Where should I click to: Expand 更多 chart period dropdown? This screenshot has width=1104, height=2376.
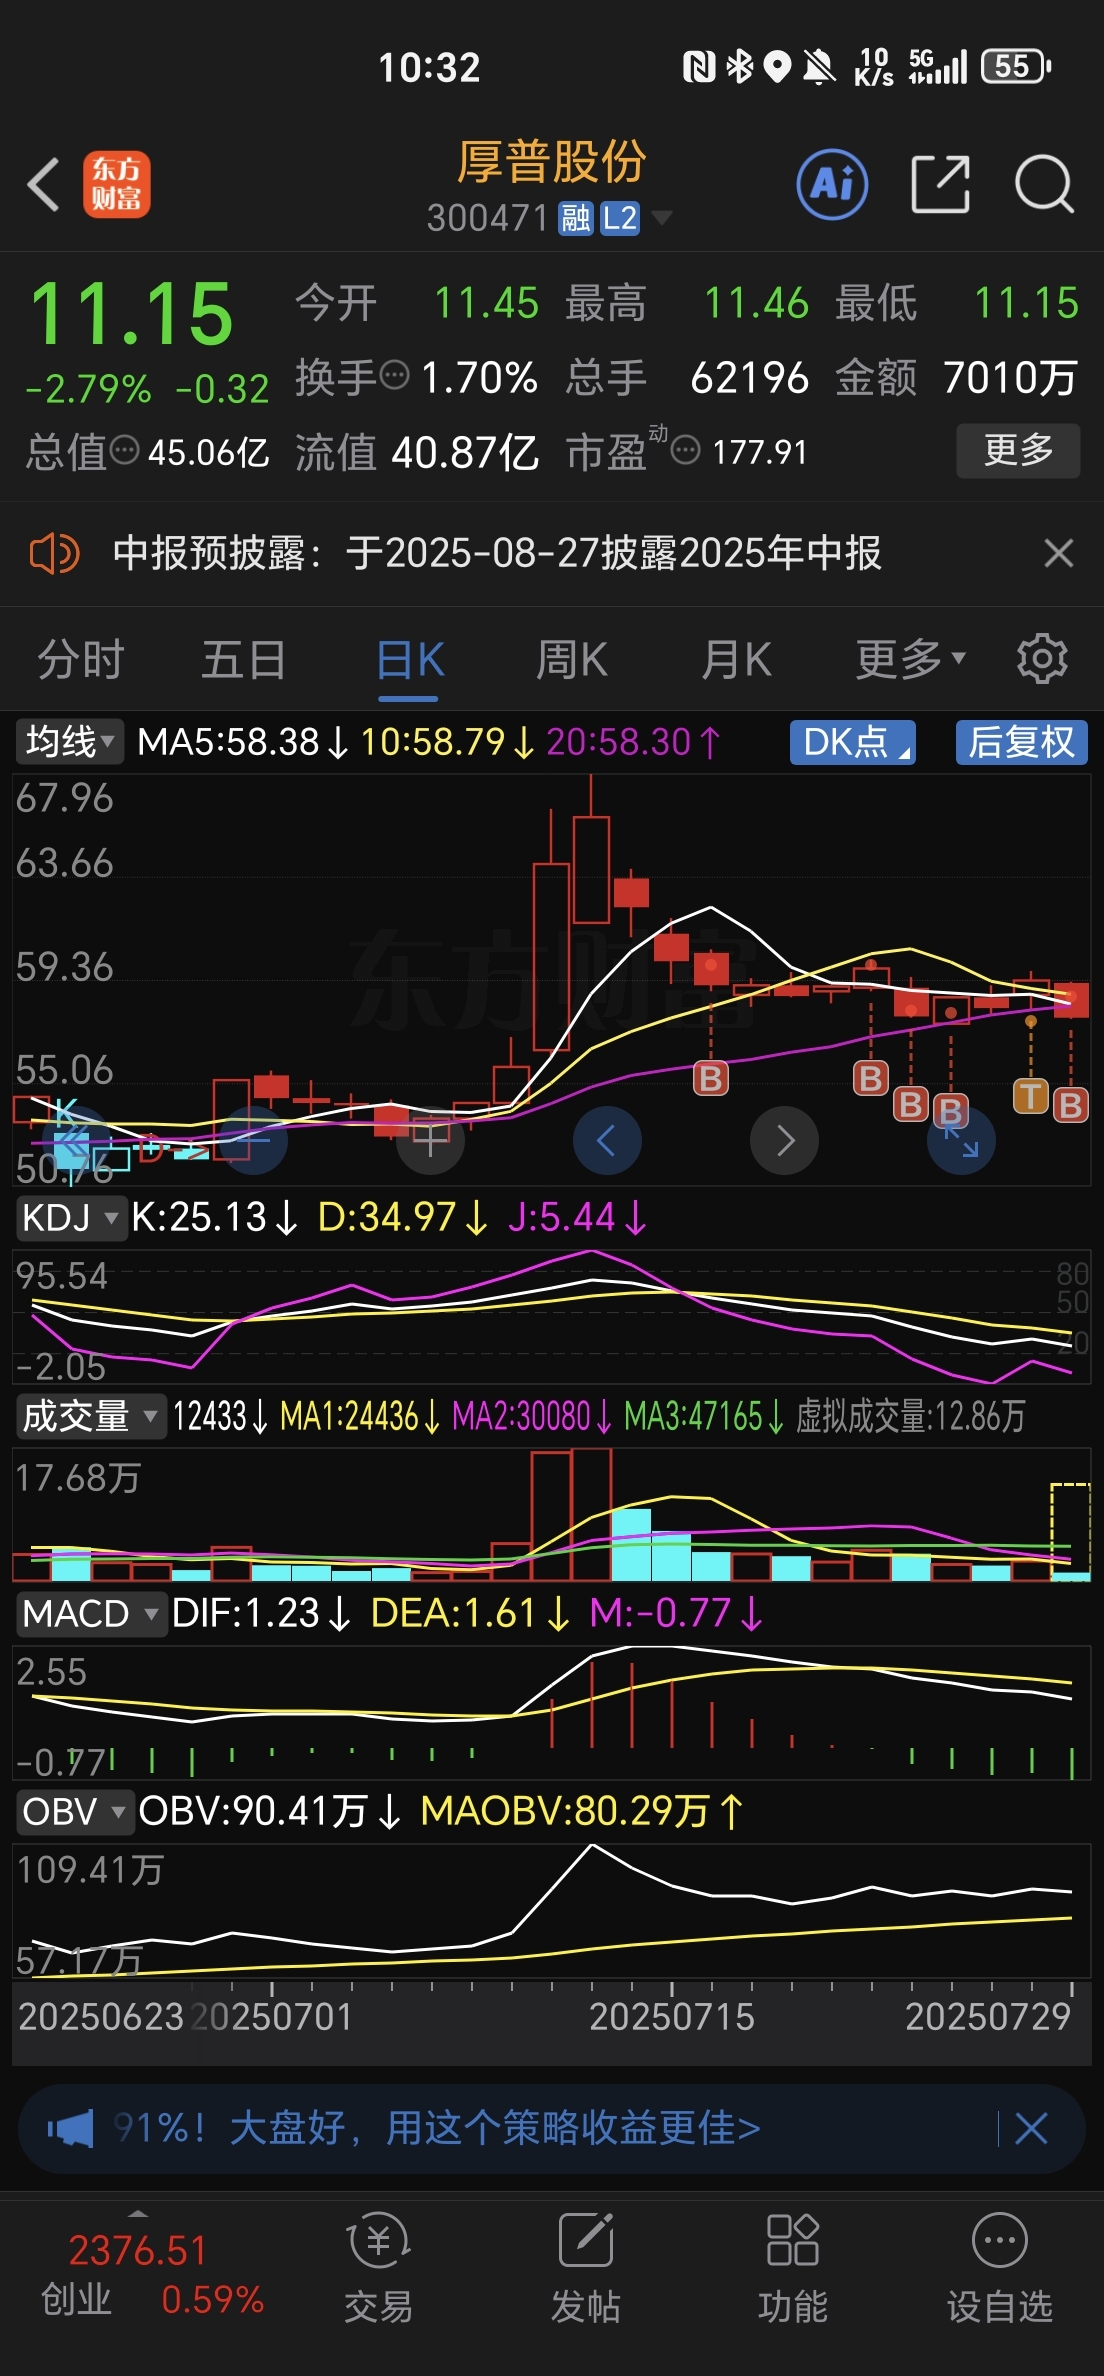[x=910, y=659]
